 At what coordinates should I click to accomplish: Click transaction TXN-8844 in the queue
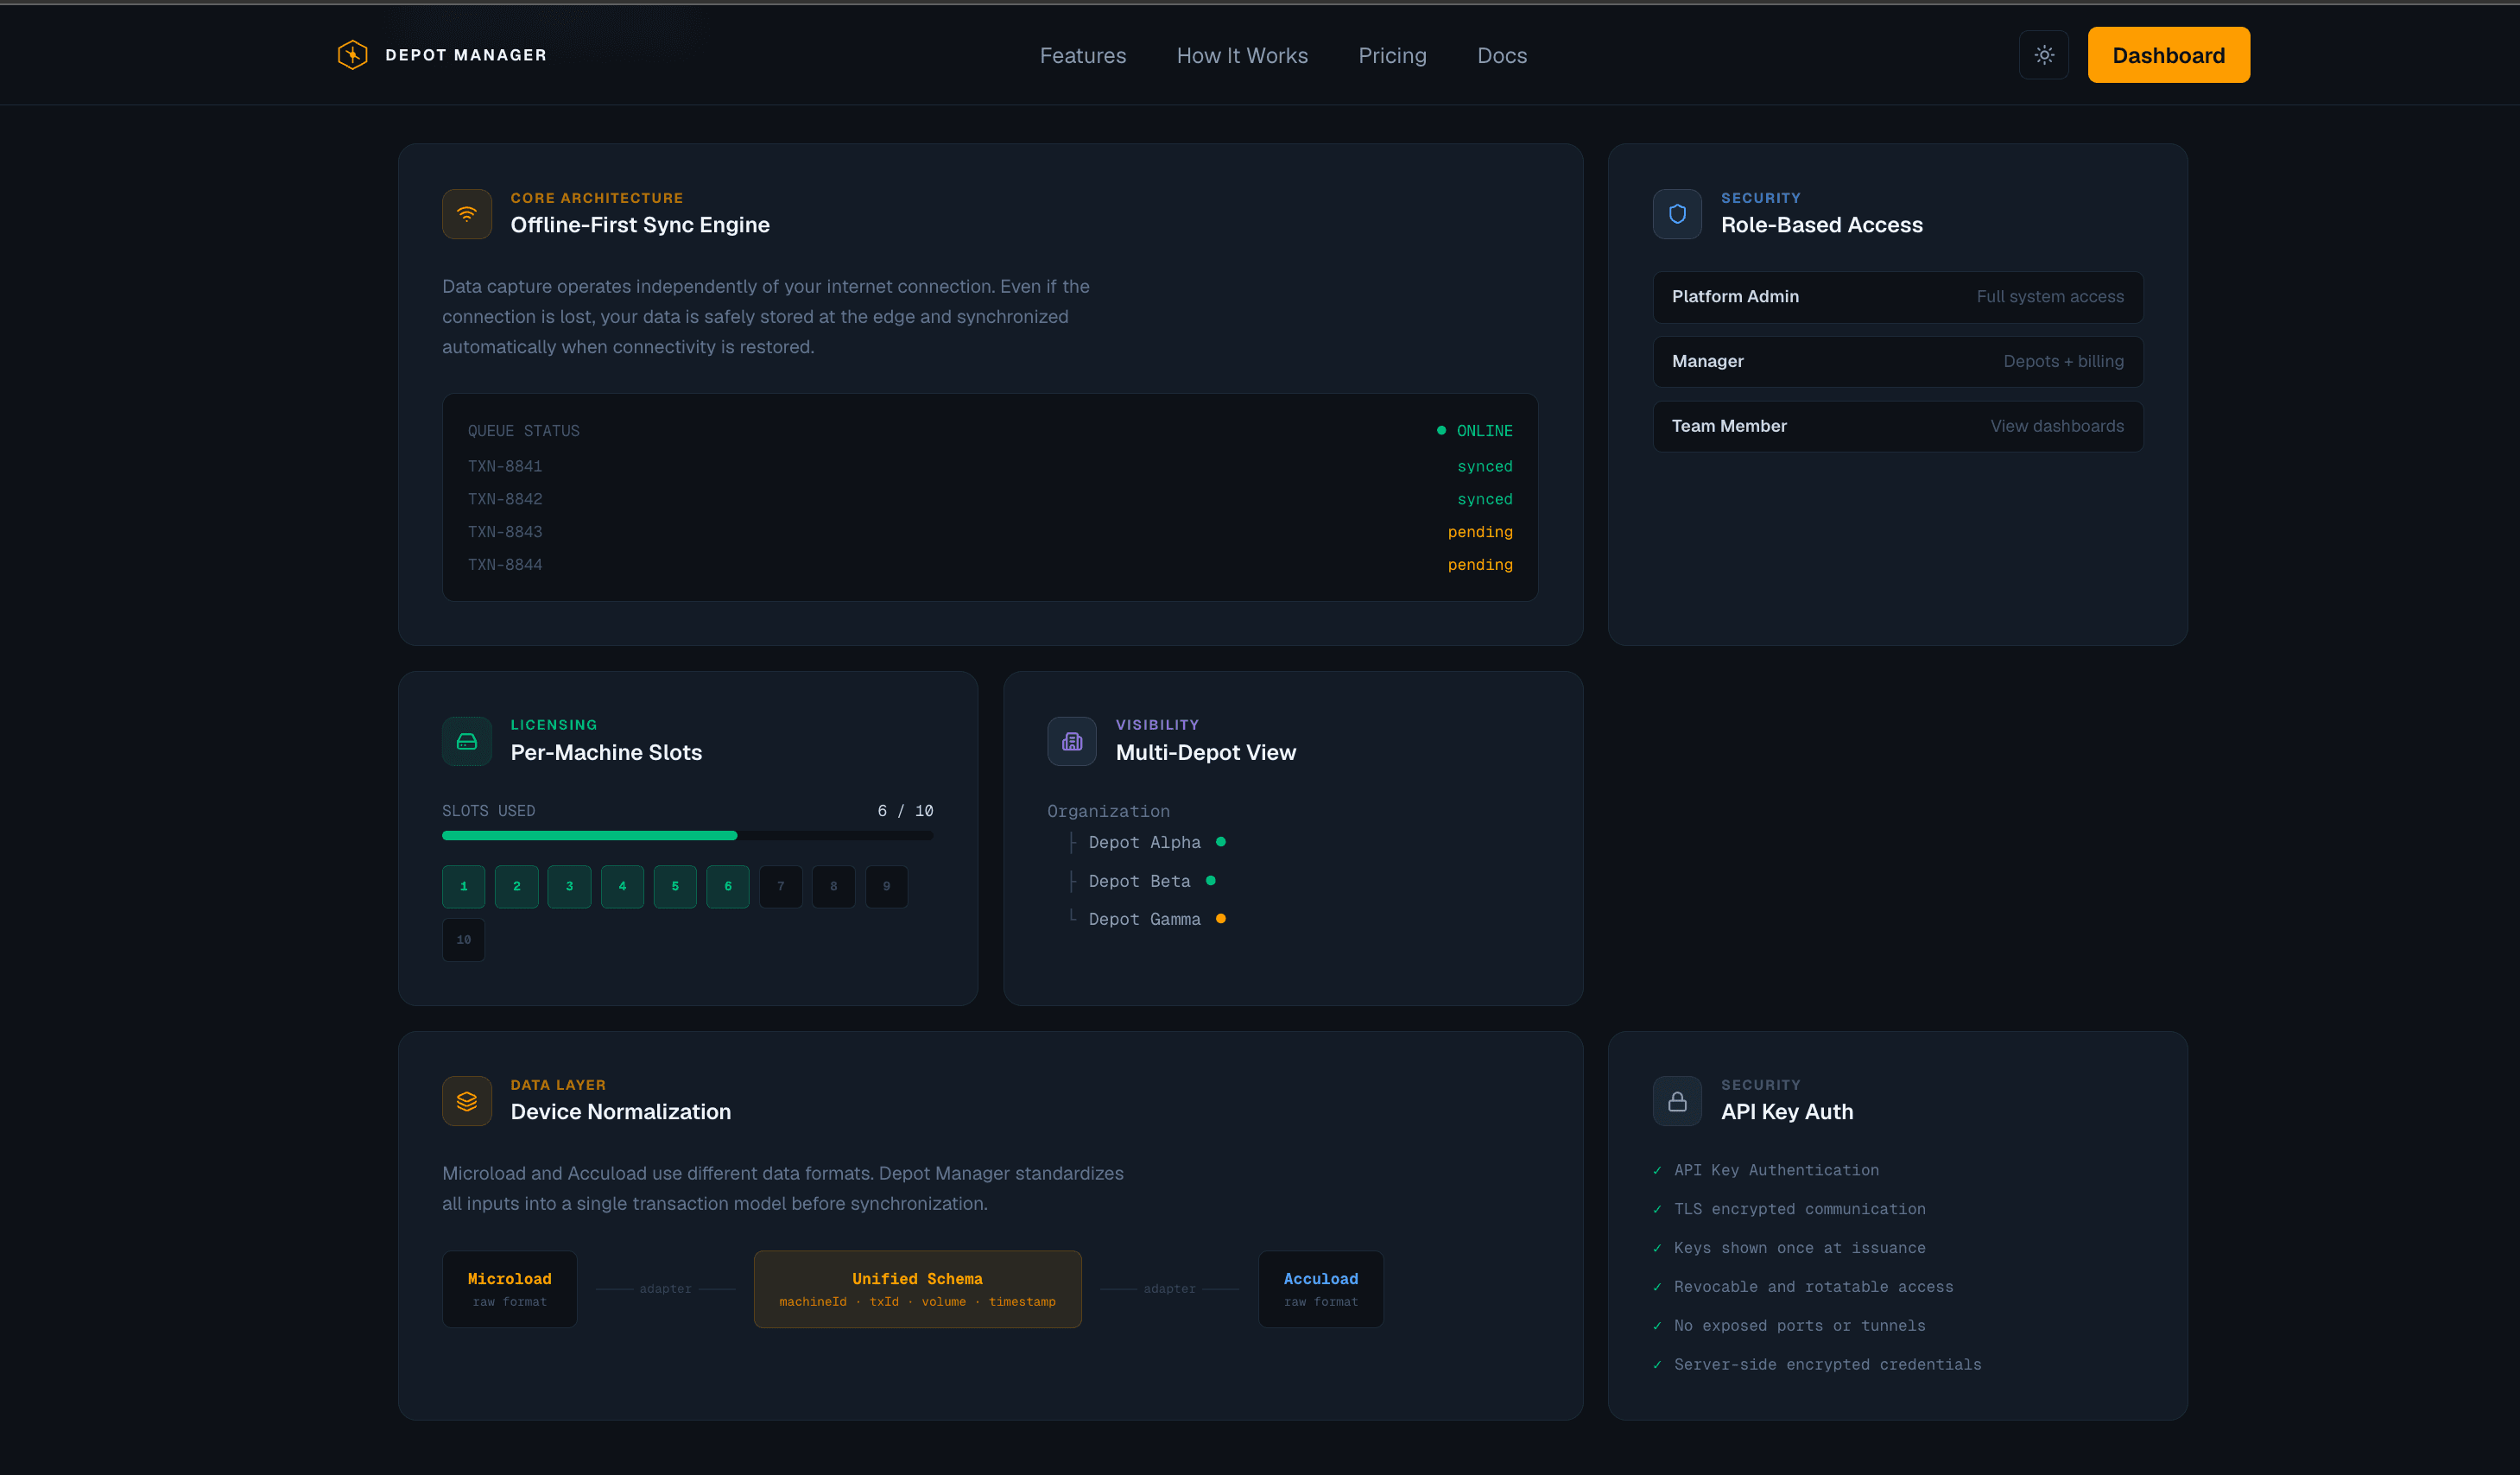505,565
